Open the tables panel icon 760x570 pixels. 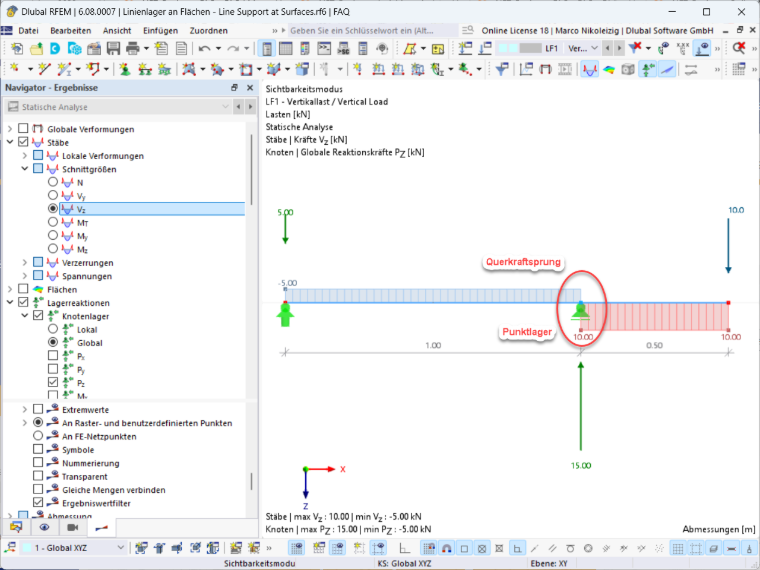coord(286,48)
